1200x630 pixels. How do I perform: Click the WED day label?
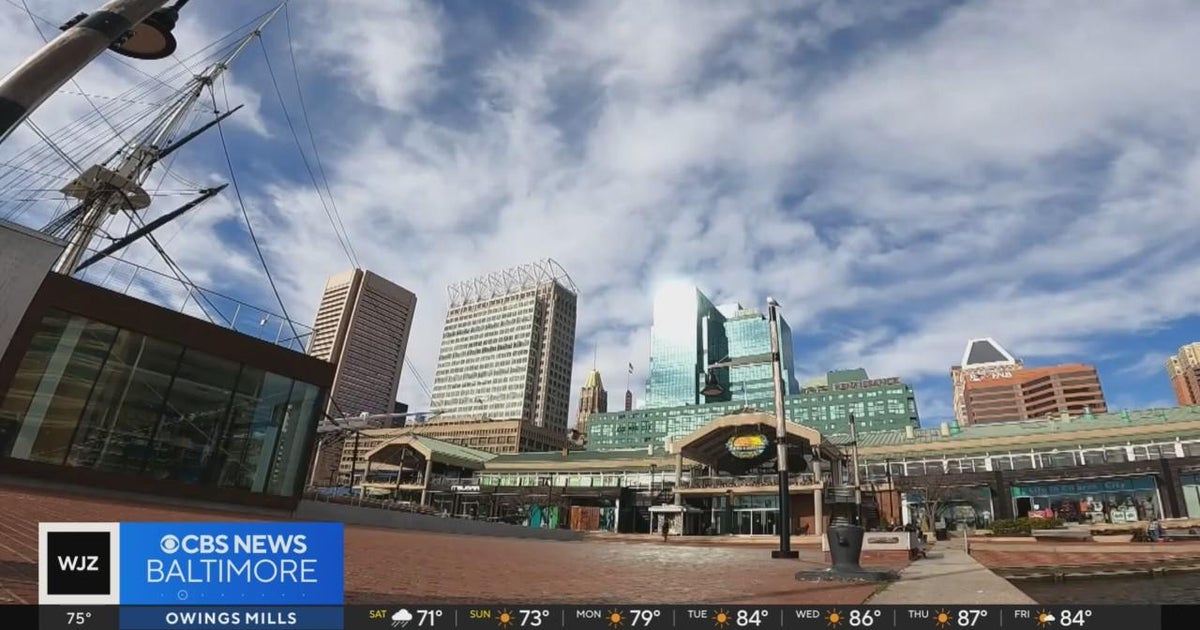tap(809, 614)
